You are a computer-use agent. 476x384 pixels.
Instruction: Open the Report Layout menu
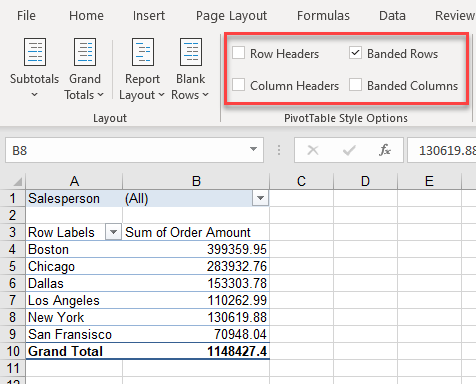point(142,69)
